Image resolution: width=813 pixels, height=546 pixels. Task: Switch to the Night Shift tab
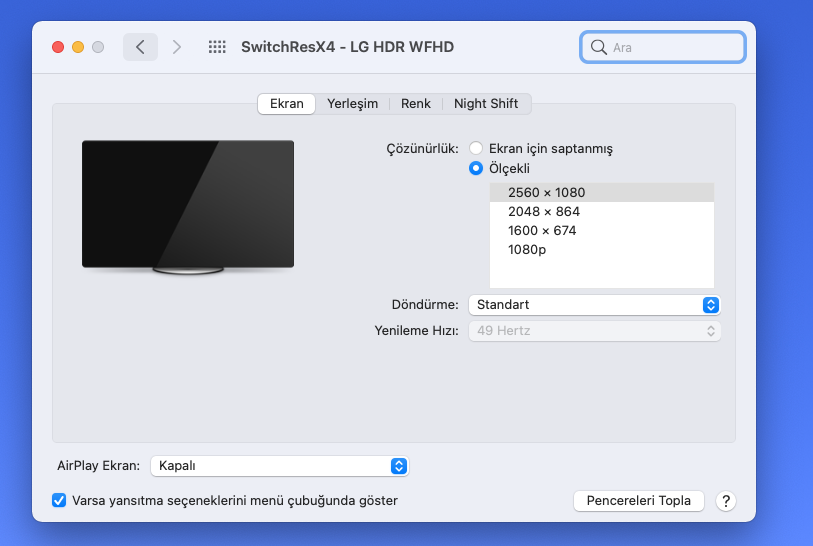tap(486, 104)
